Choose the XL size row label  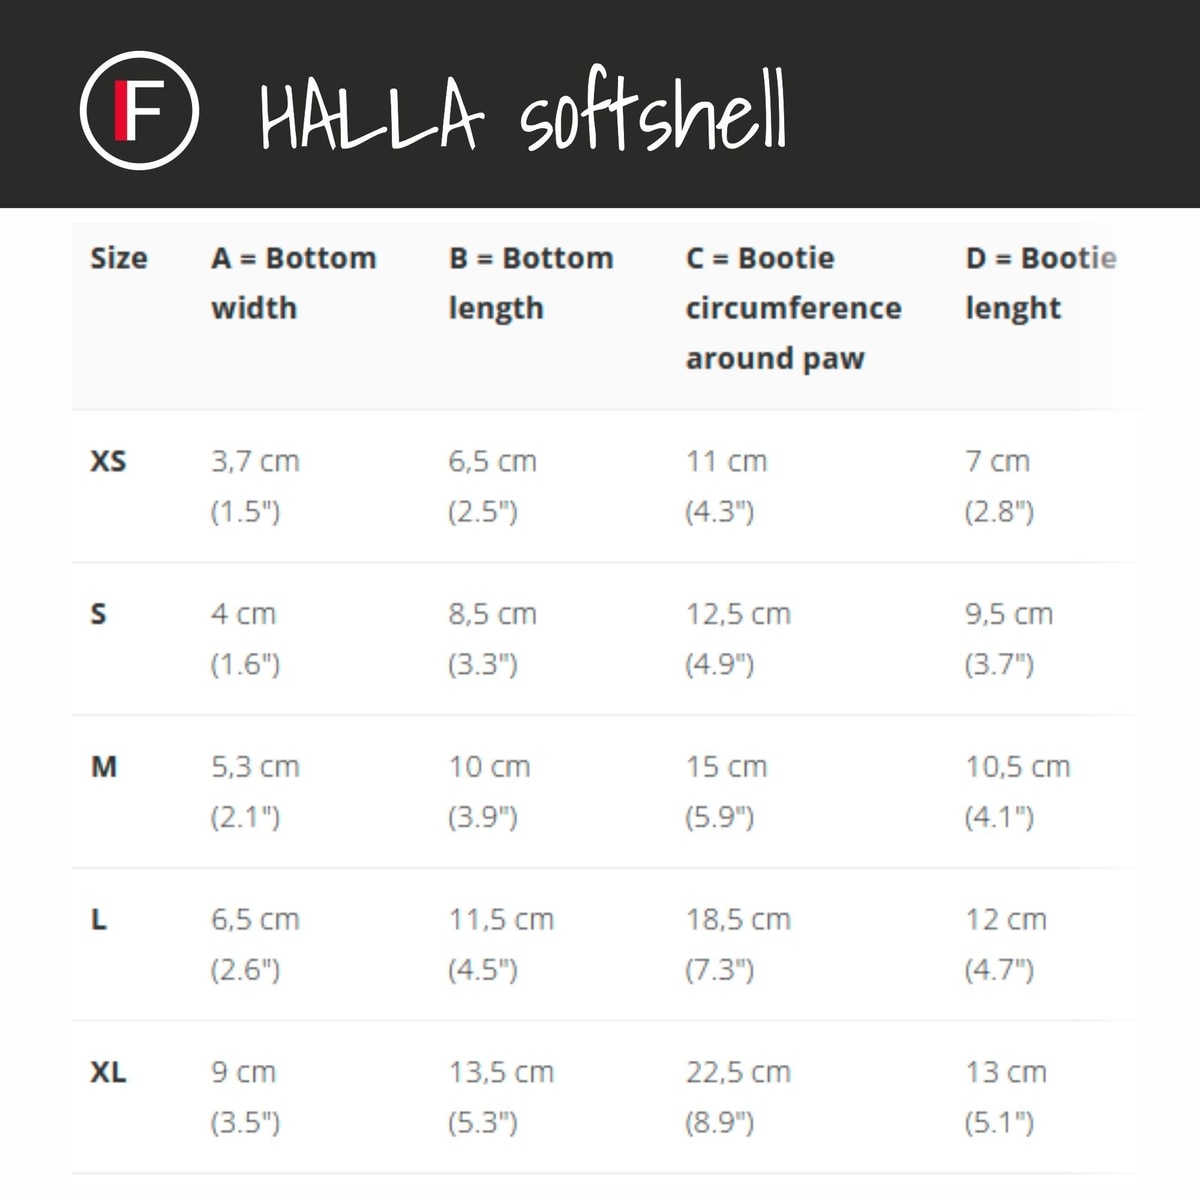point(109,1073)
